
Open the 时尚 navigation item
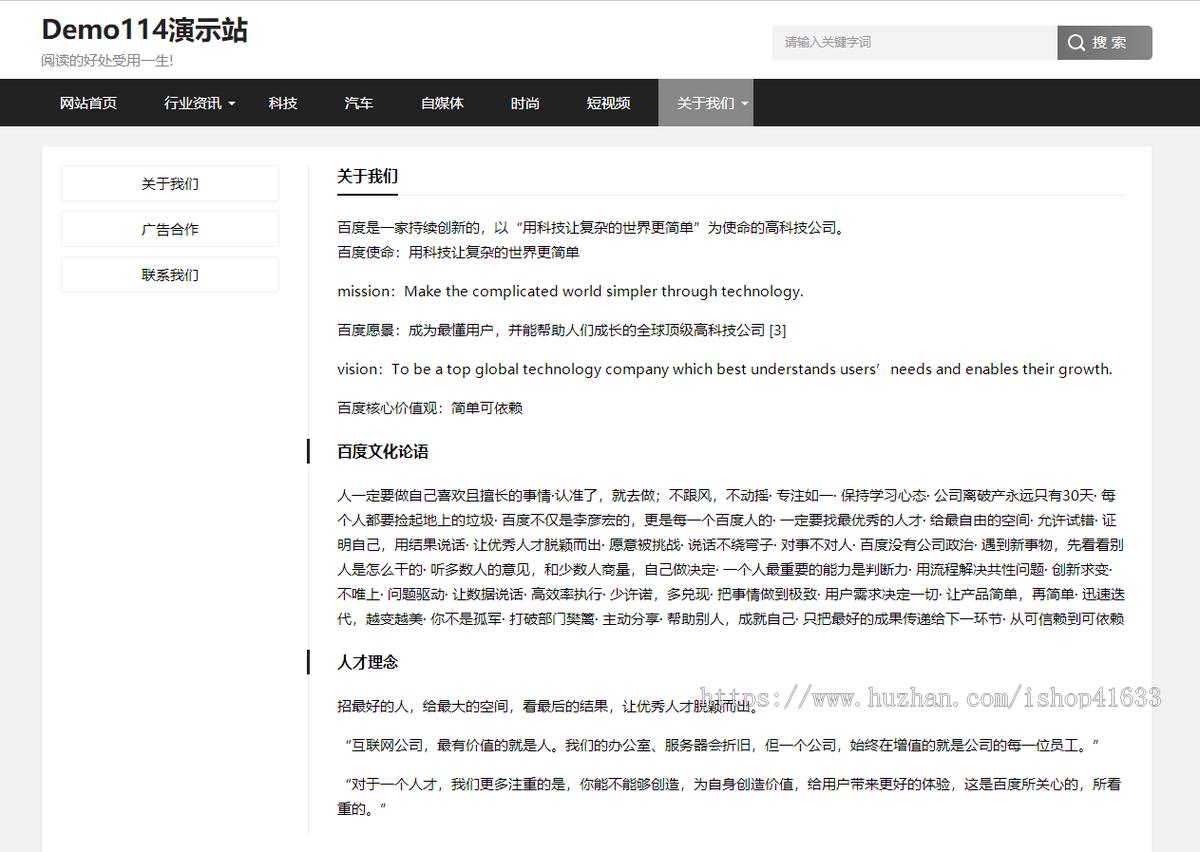tap(525, 103)
